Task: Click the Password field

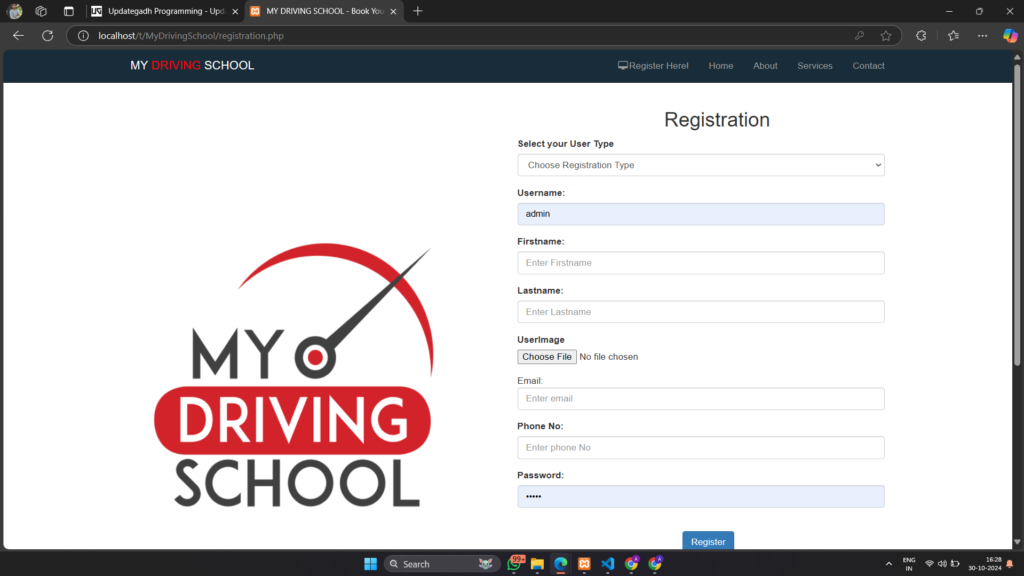Action: pos(701,497)
